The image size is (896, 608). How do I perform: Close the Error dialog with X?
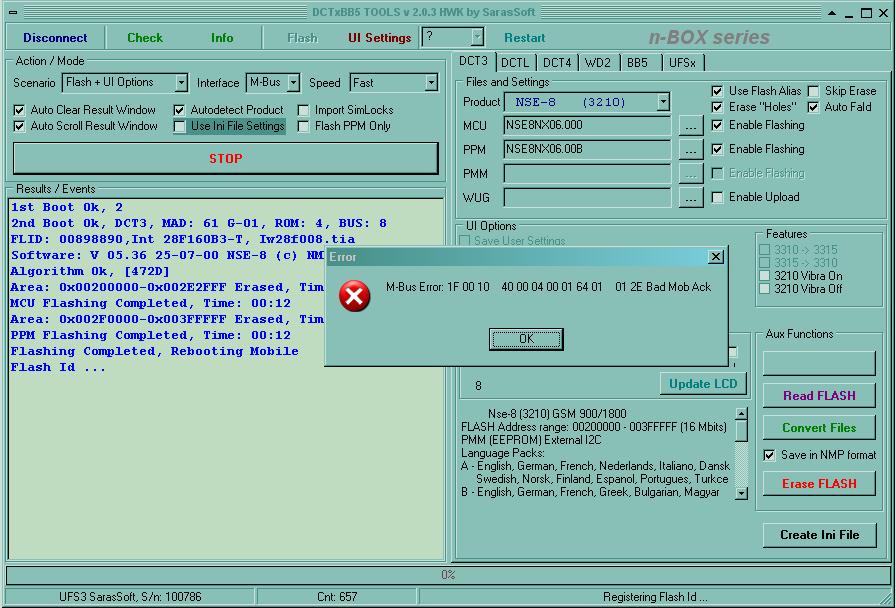pyautogui.click(x=715, y=257)
